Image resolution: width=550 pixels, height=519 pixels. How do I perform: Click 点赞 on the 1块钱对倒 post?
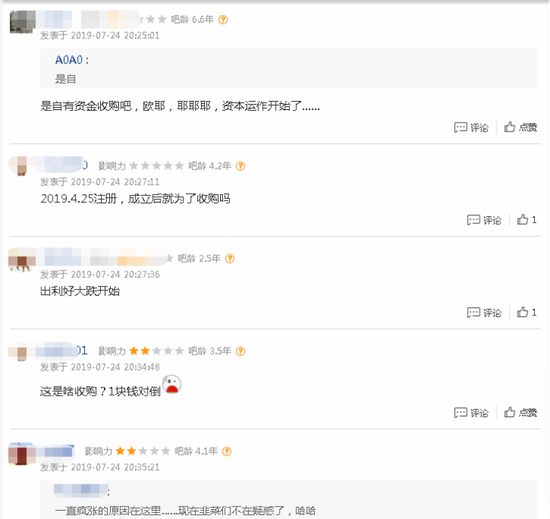520,412
